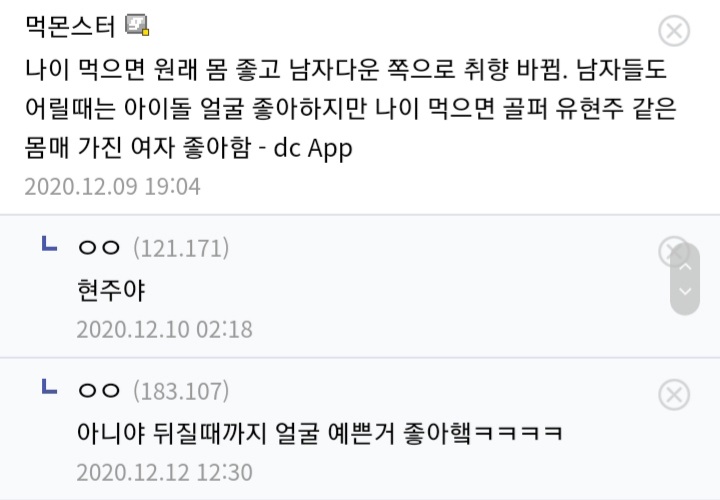Click the gray floating scroll pill background
Viewport: 720px width, 500px height.
coord(685,279)
